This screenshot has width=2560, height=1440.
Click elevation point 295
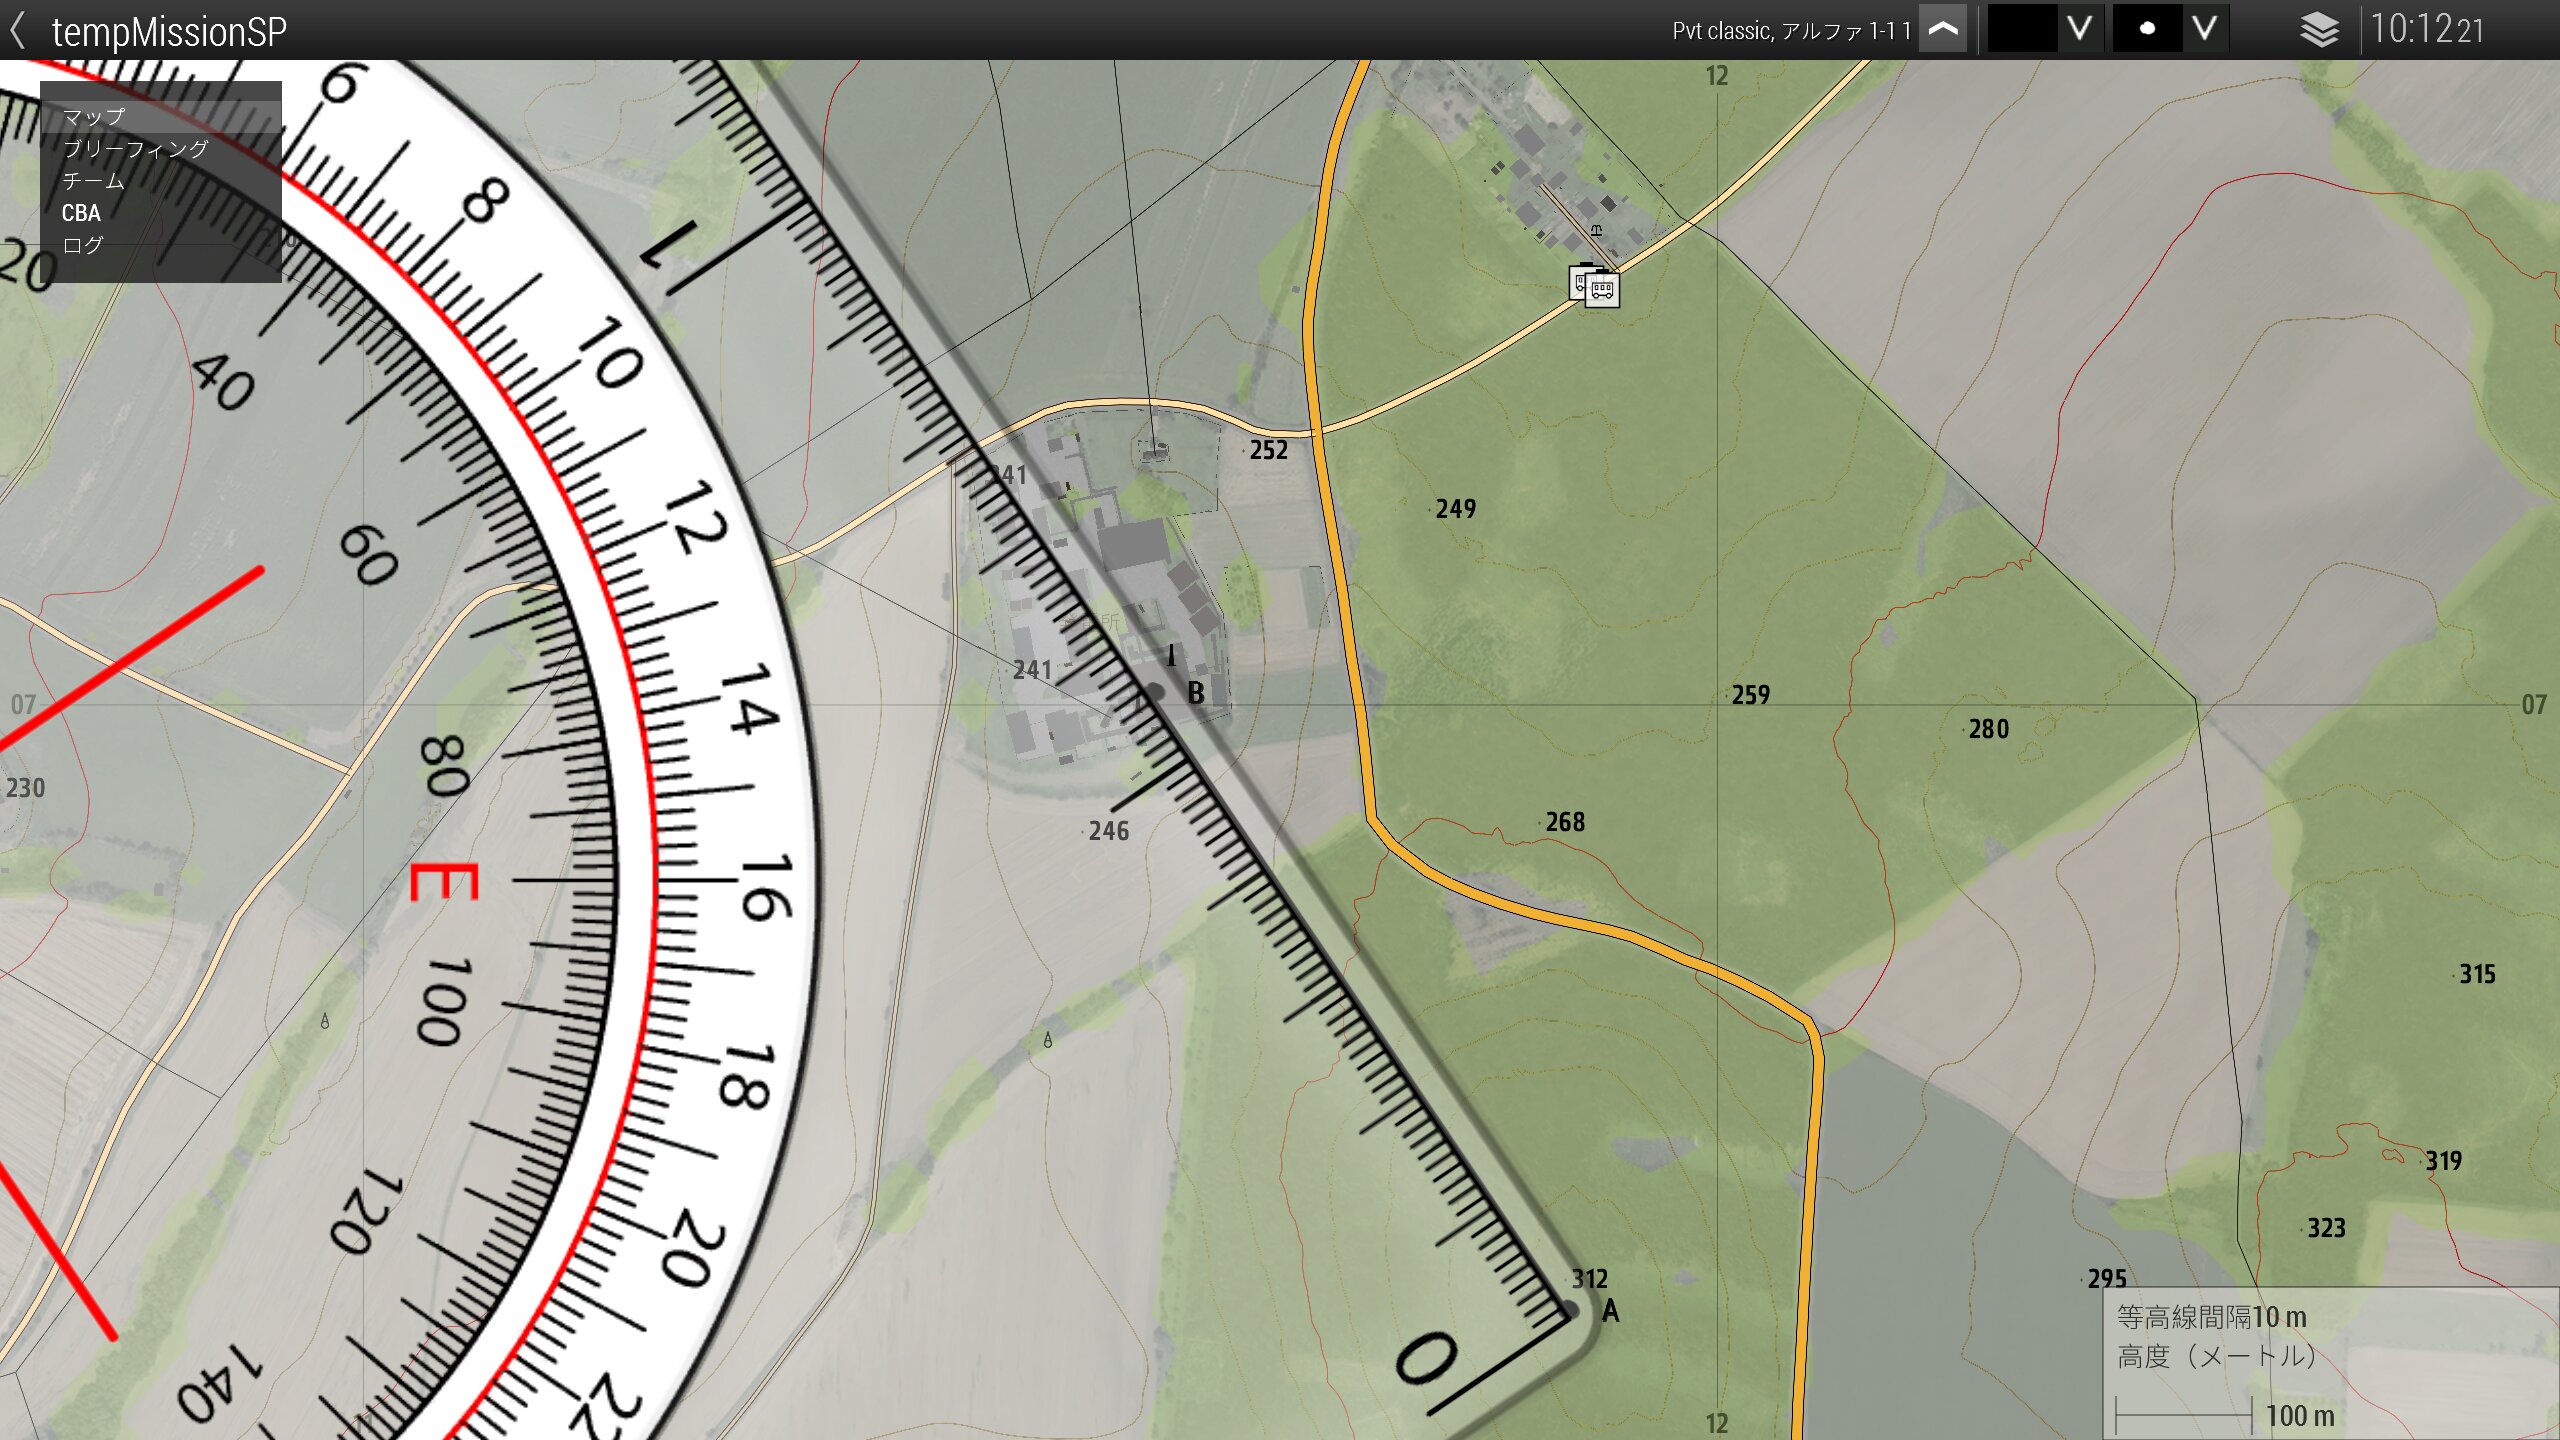2106,1279
